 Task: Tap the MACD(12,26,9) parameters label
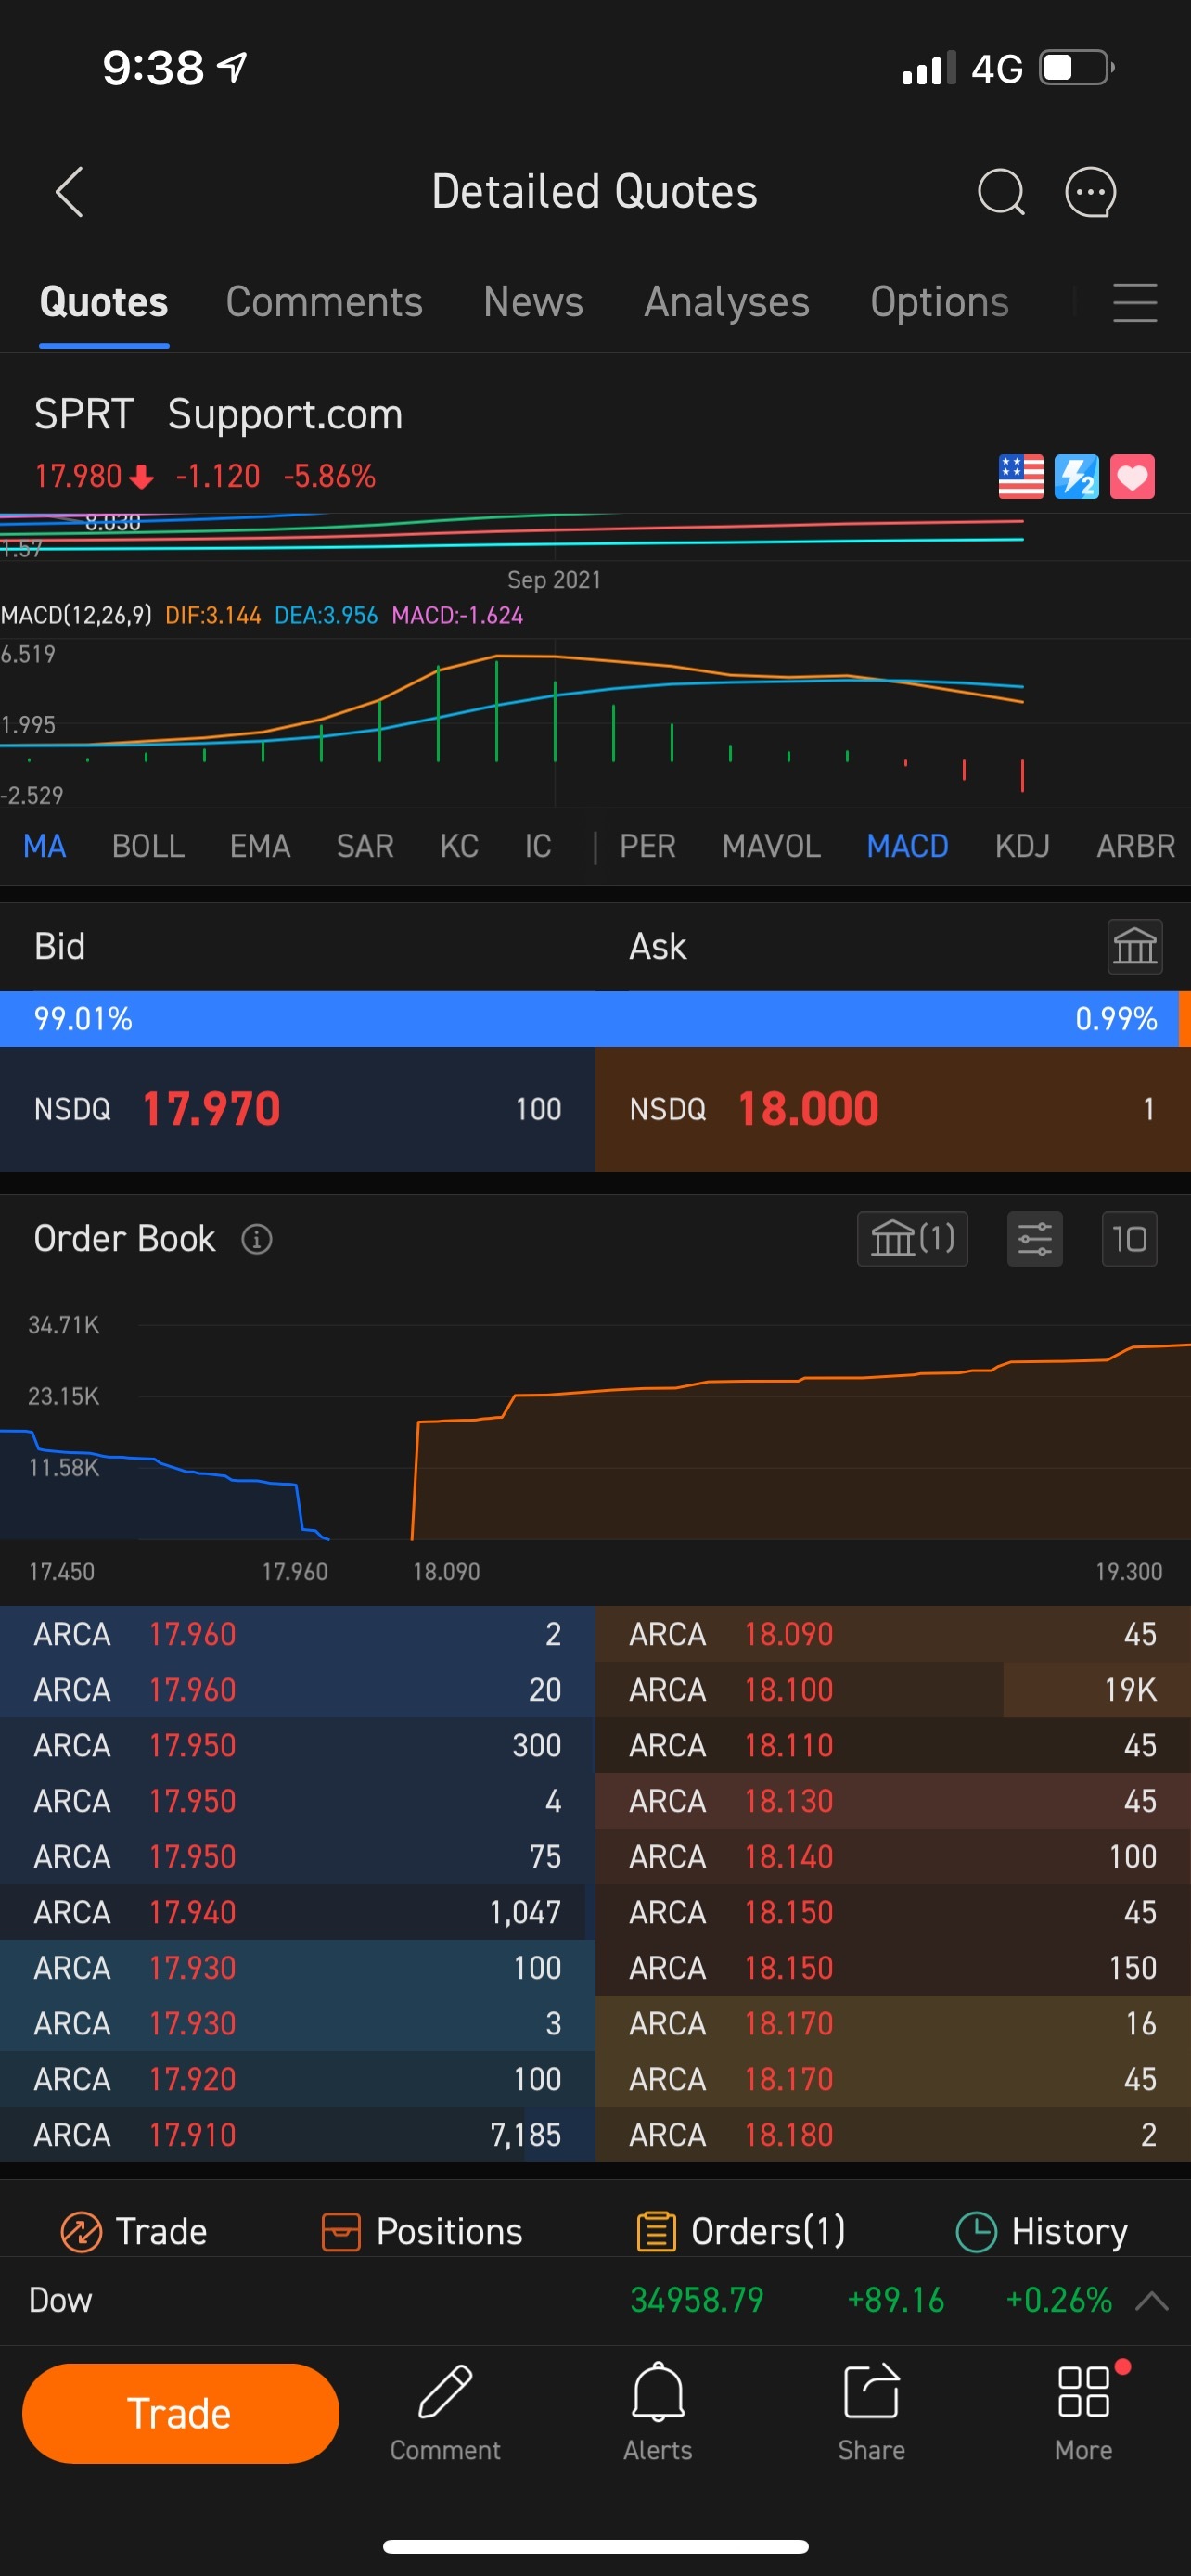[76, 615]
